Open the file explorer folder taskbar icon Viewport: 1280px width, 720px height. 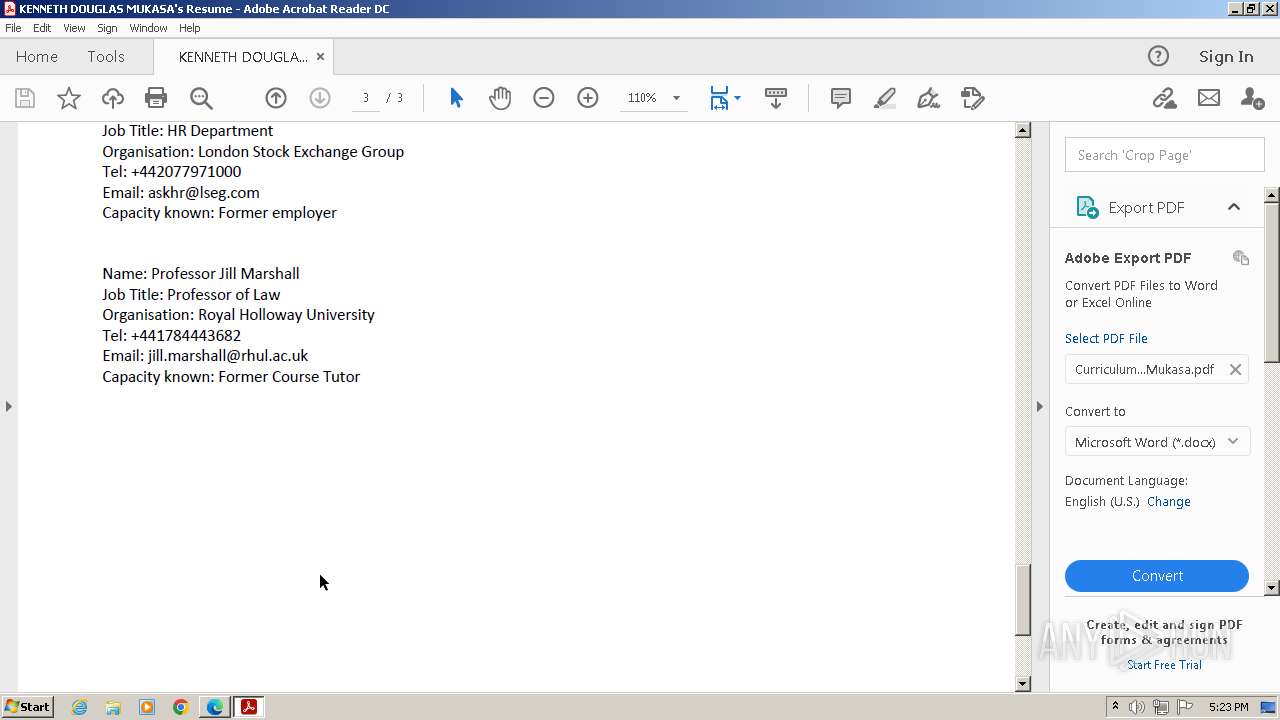tap(113, 707)
